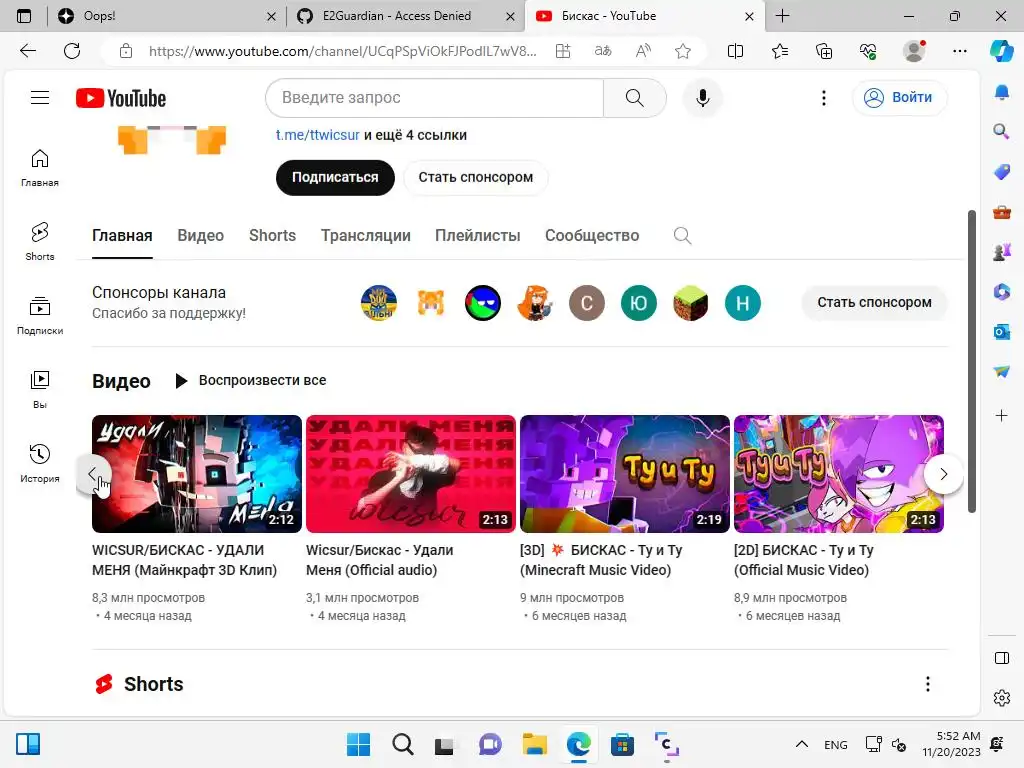Open Collections in Edge toolbar

[824, 51]
